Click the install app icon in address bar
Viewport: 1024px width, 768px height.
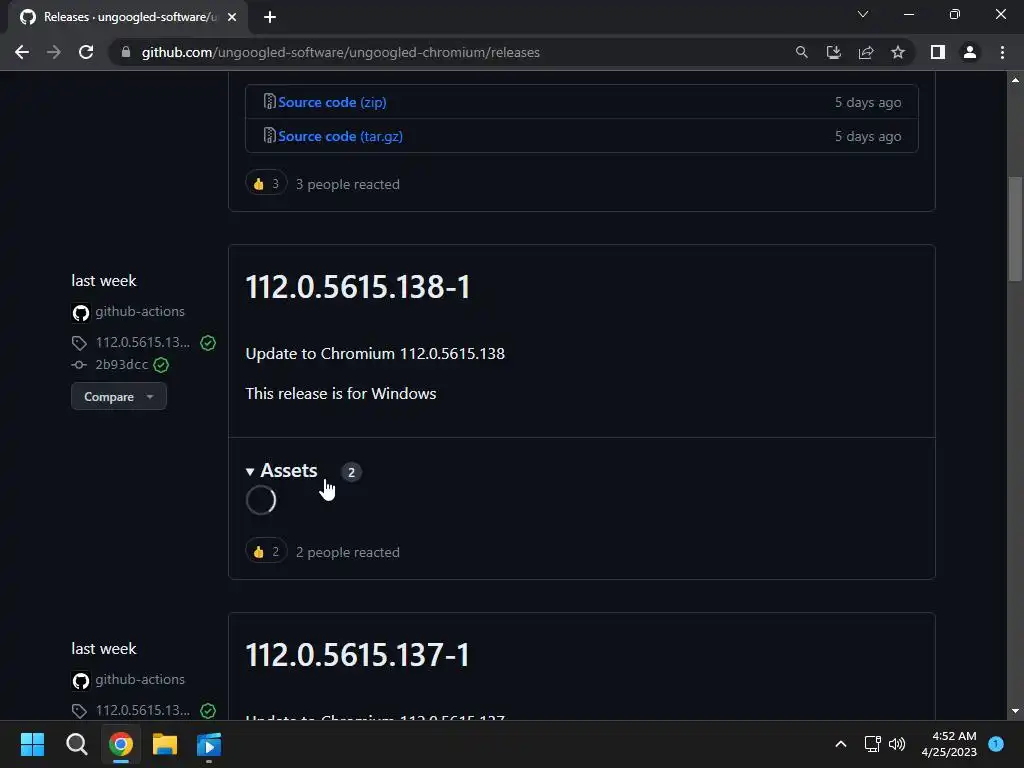click(833, 52)
